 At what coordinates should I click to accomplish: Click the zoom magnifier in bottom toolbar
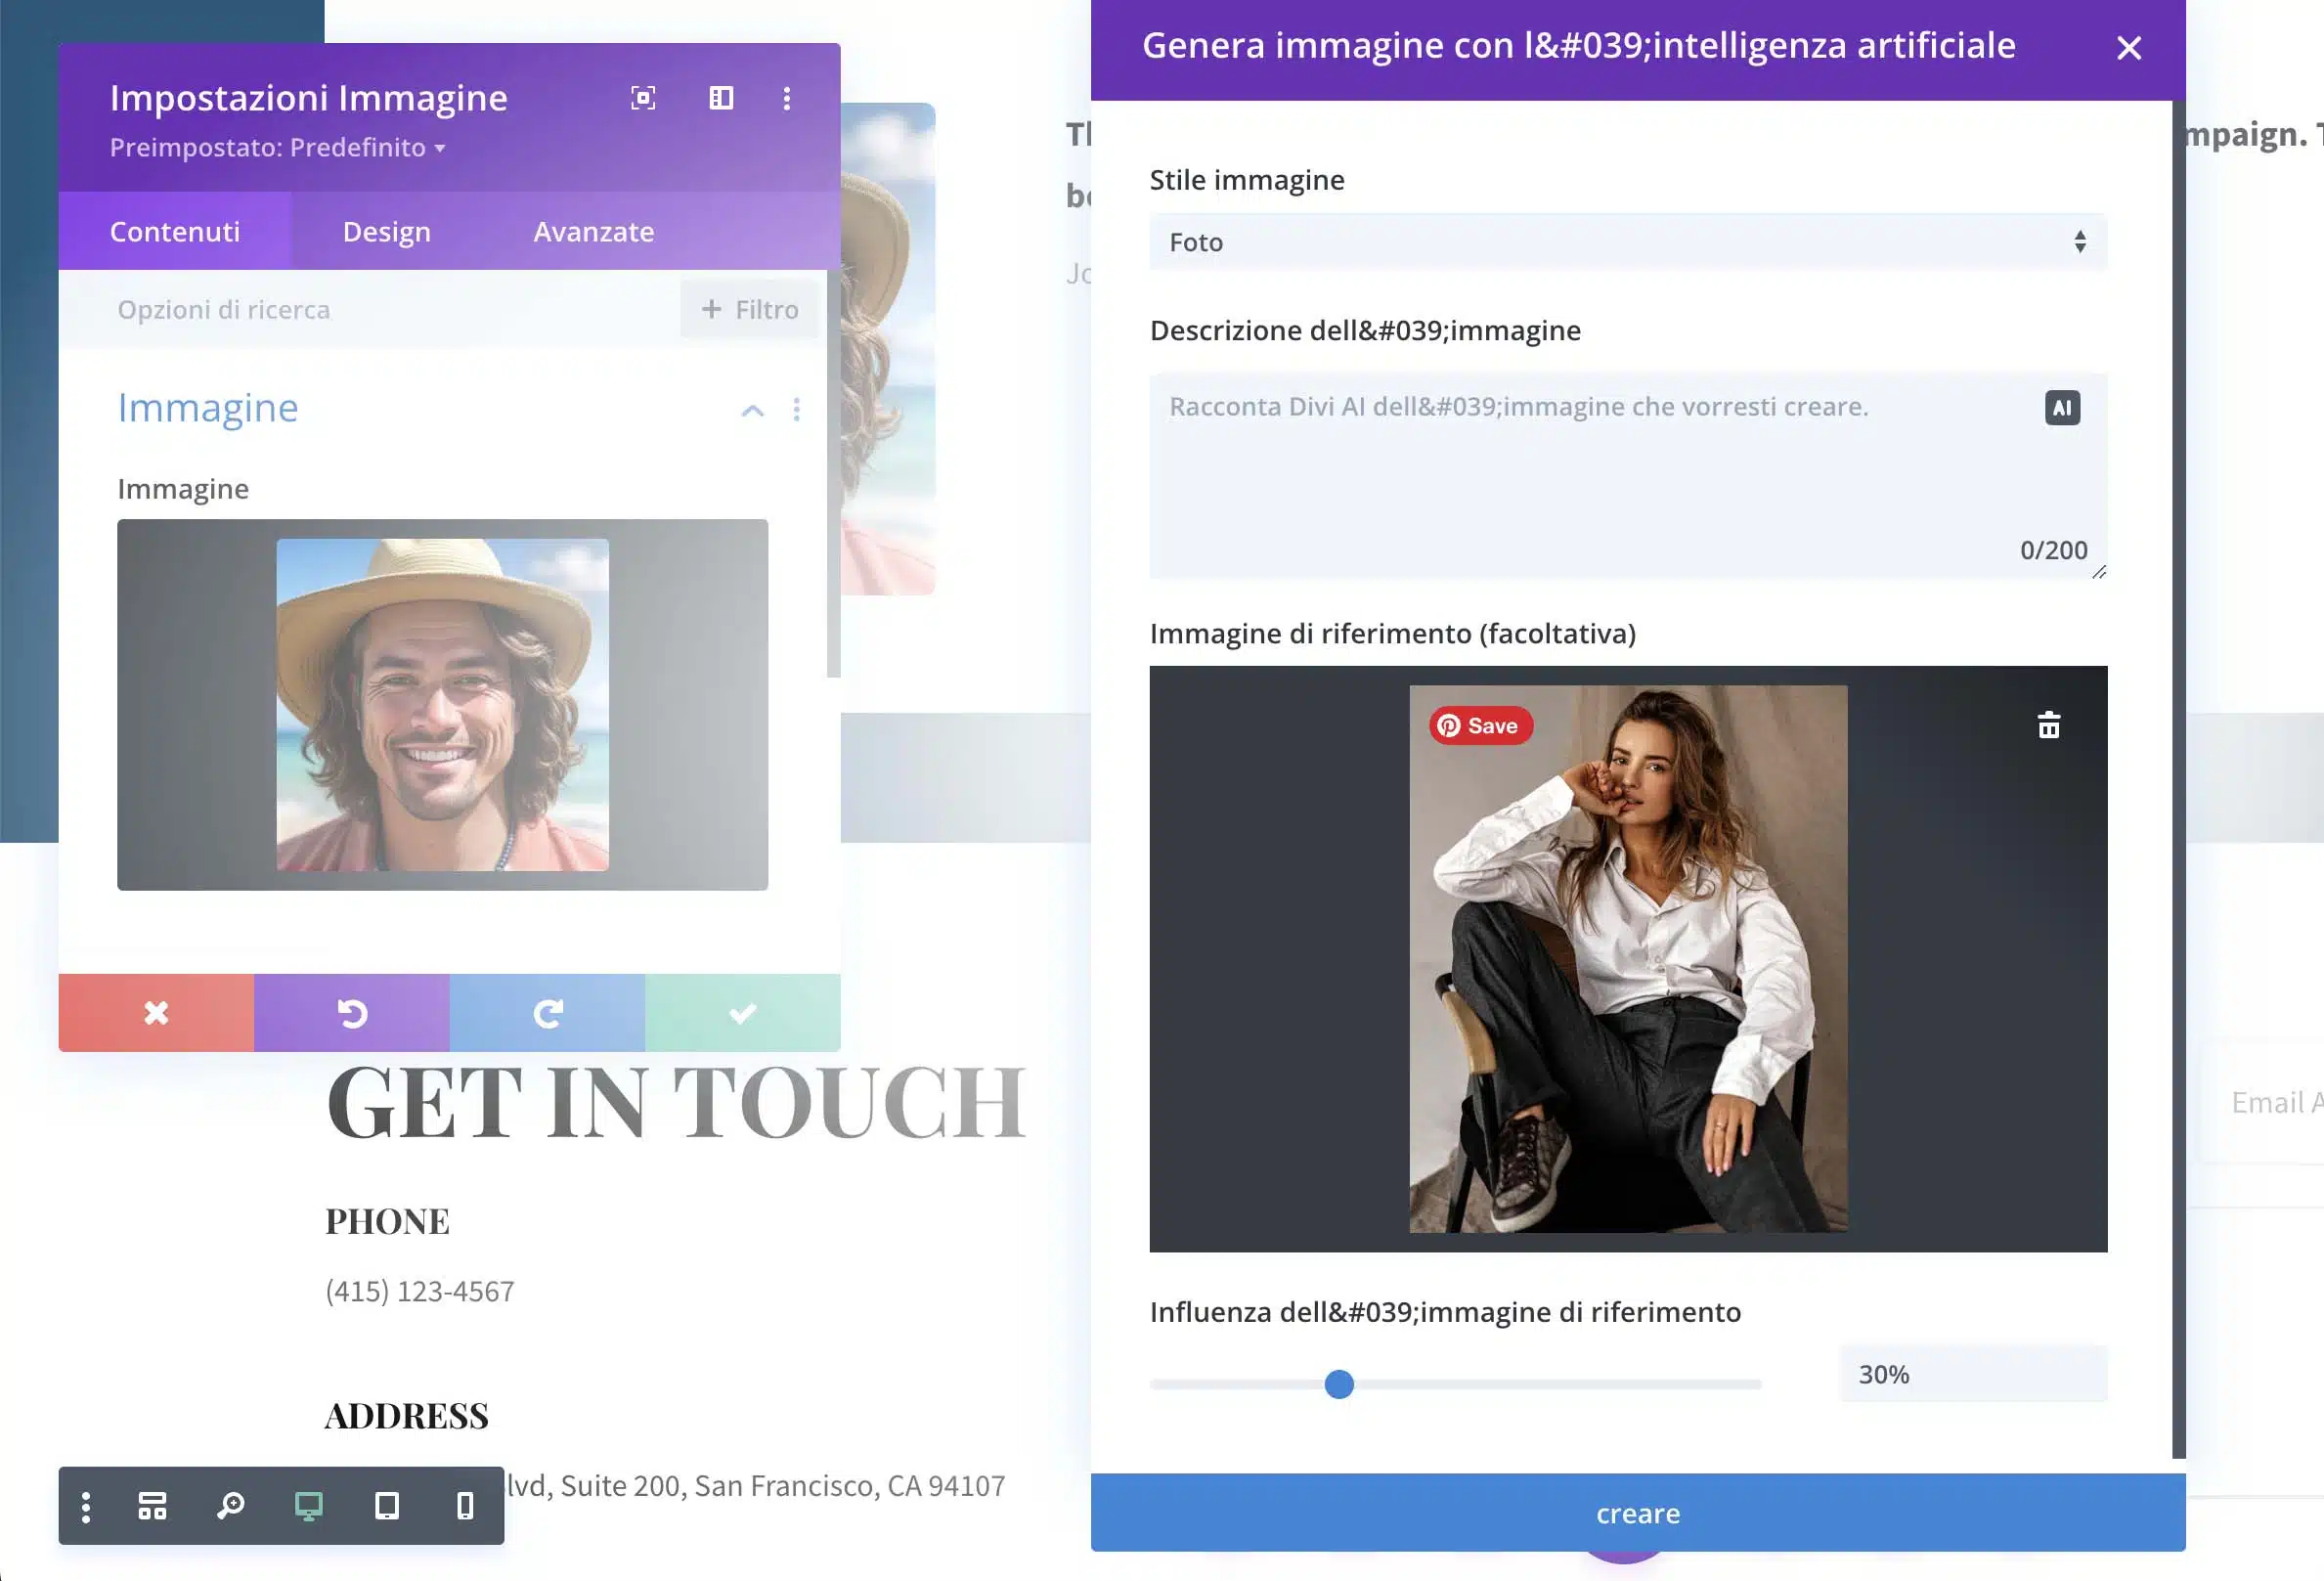coord(231,1506)
